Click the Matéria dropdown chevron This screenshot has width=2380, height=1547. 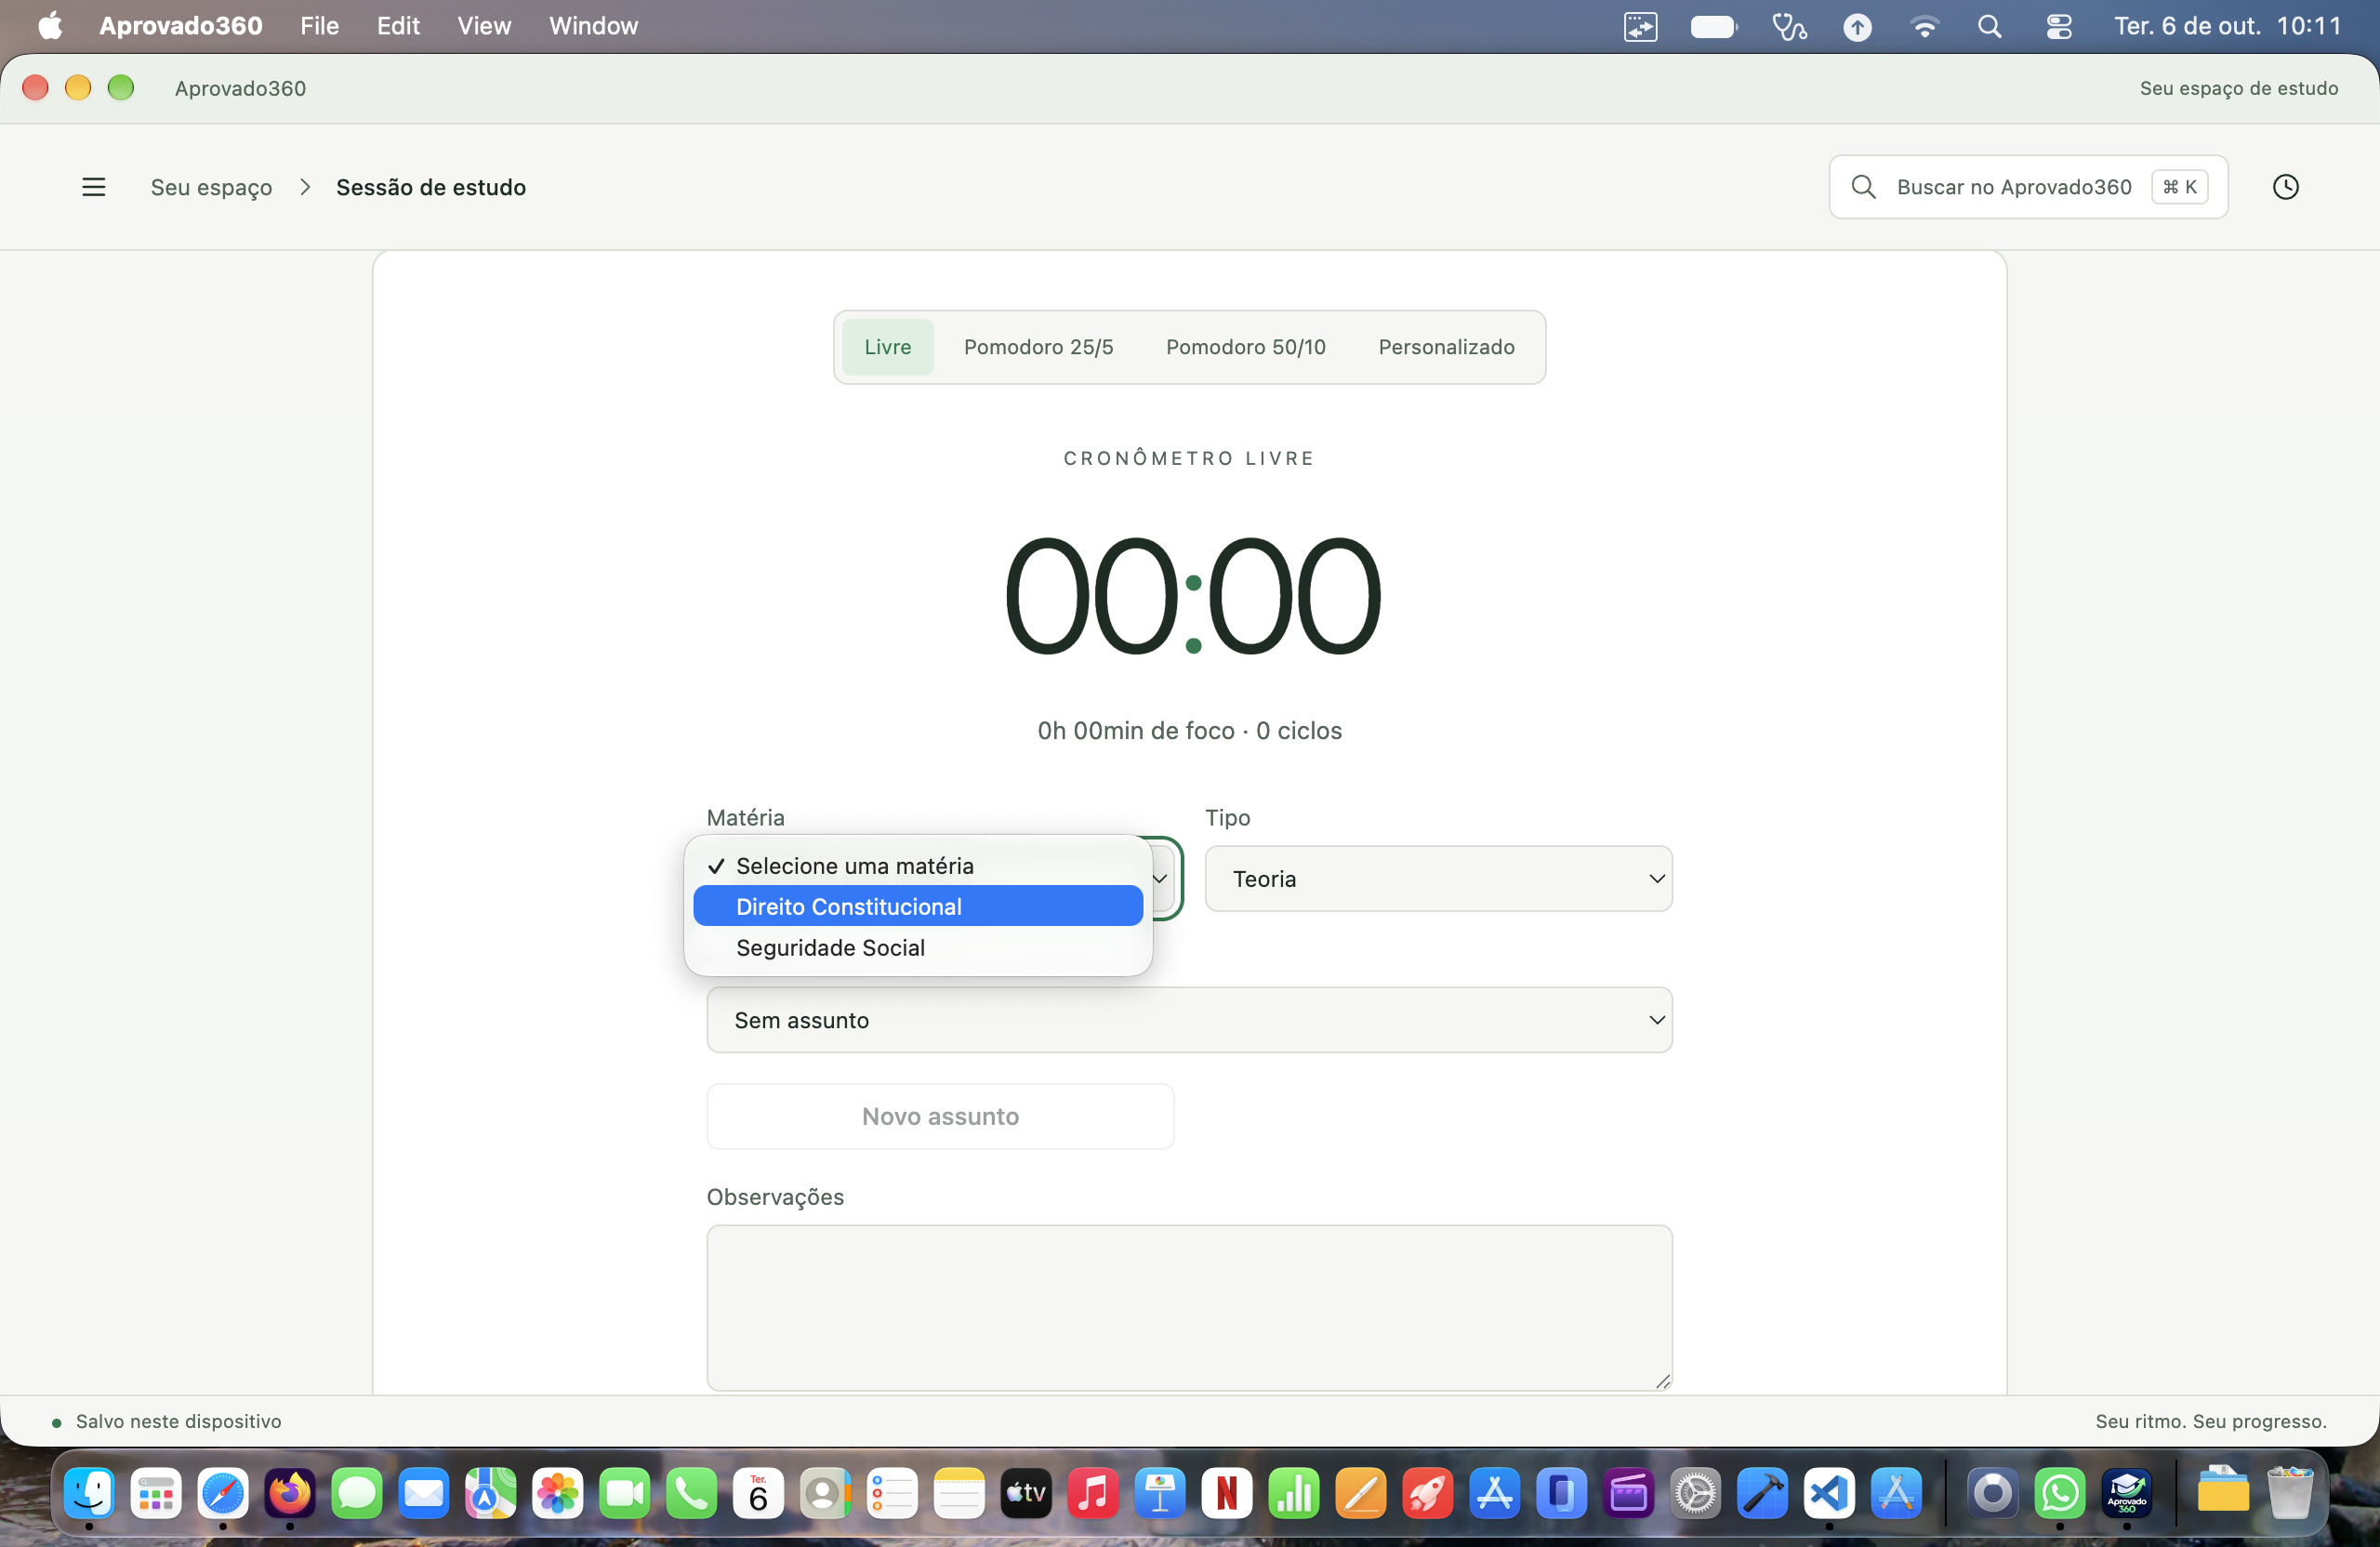[1160, 878]
